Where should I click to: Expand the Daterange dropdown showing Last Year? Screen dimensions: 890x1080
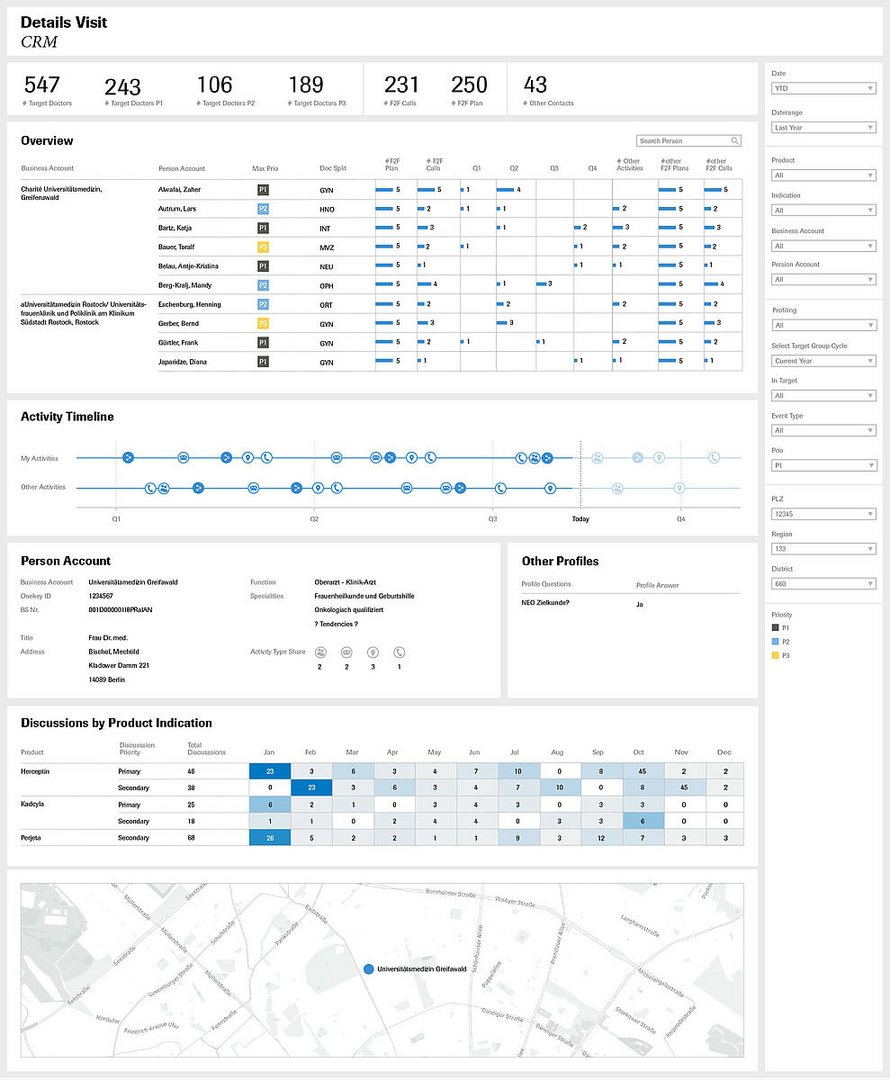(823, 128)
